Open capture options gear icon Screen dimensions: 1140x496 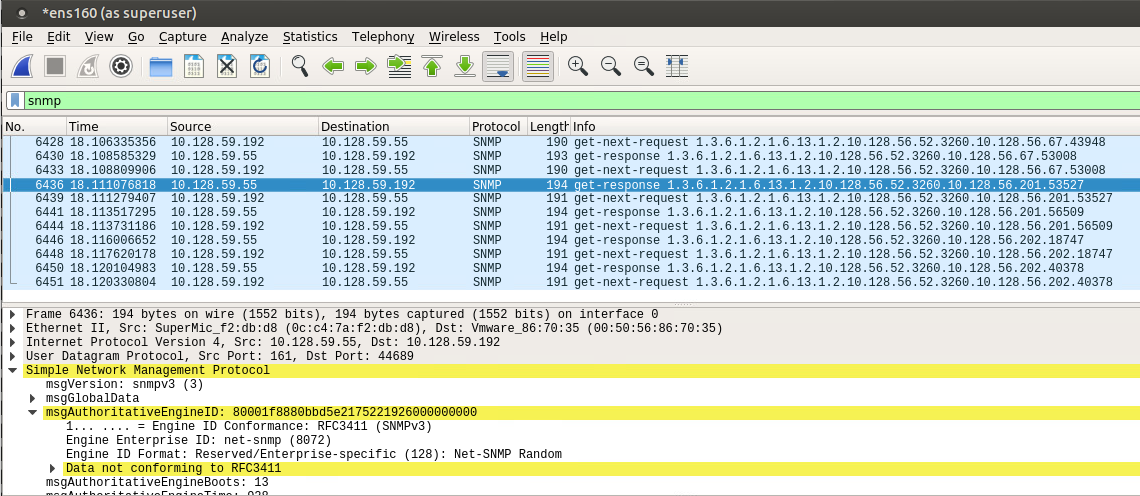(x=121, y=66)
